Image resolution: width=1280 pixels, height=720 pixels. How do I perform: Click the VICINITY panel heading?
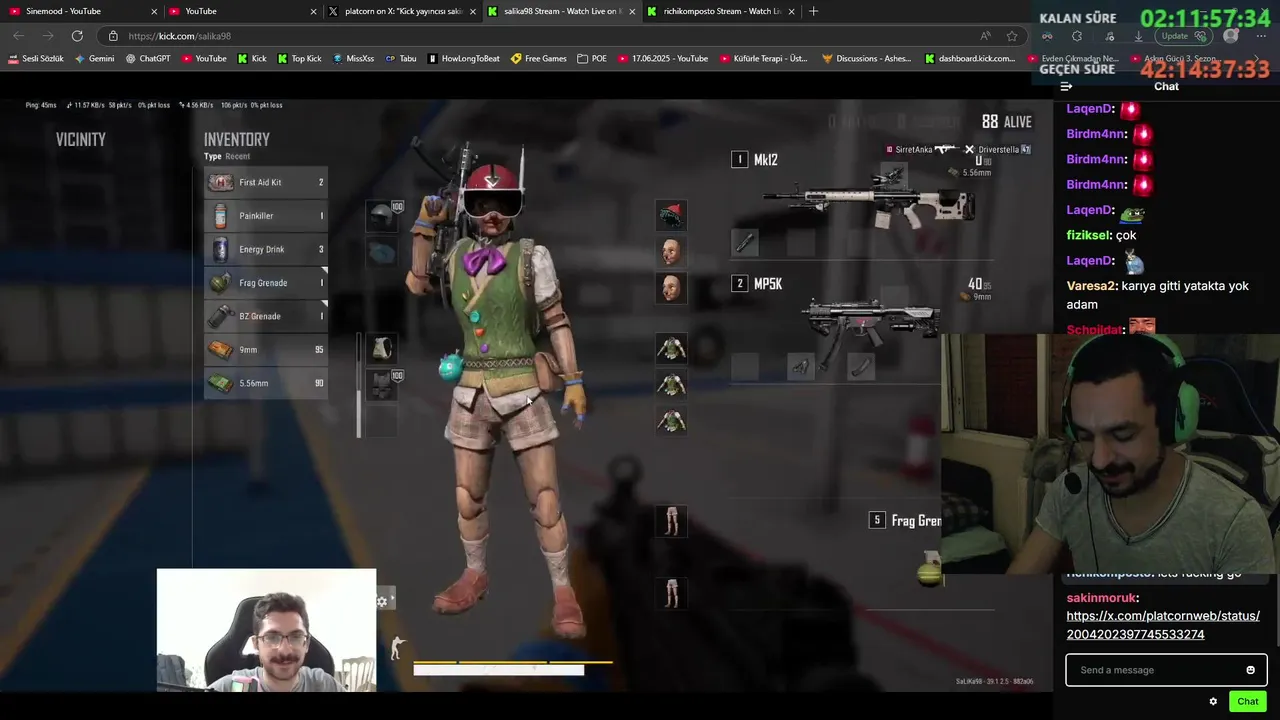point(81,140)
